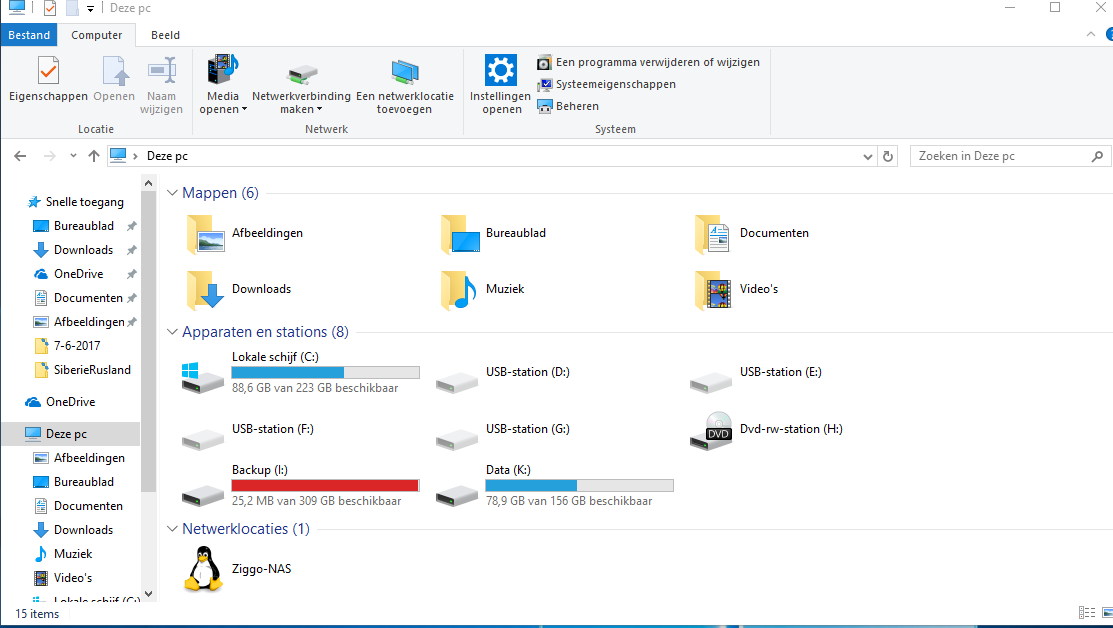
Task: Click the red Backup (I:) usage bar
Action: (x=325, y=485)
